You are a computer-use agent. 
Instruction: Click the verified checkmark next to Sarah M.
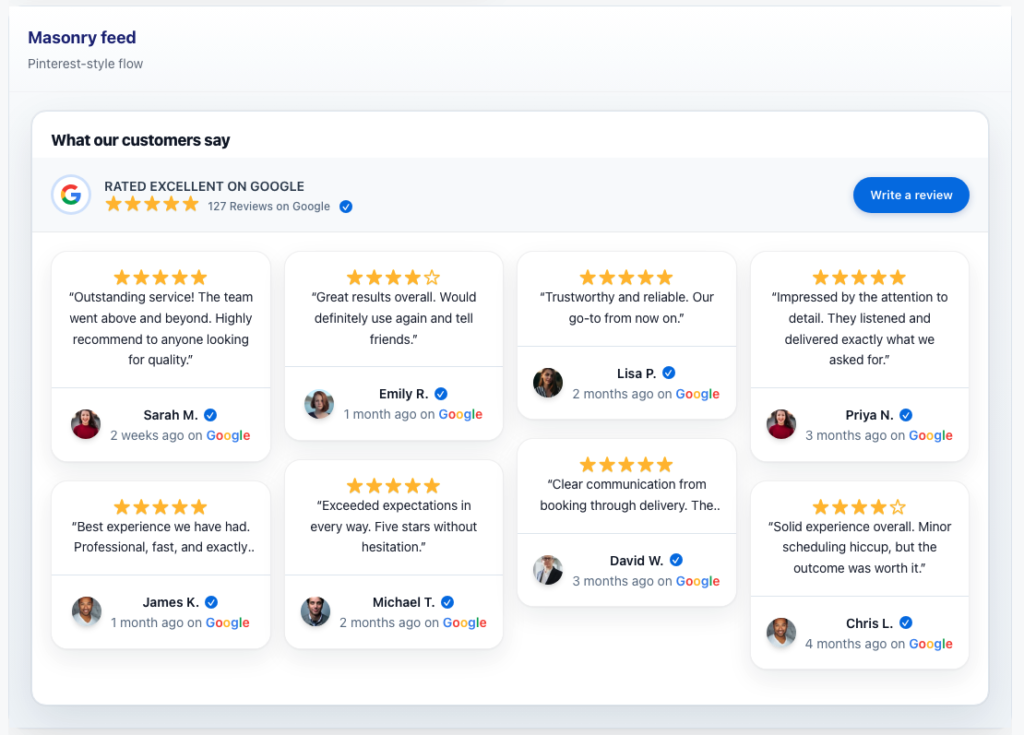pos(210,415)
